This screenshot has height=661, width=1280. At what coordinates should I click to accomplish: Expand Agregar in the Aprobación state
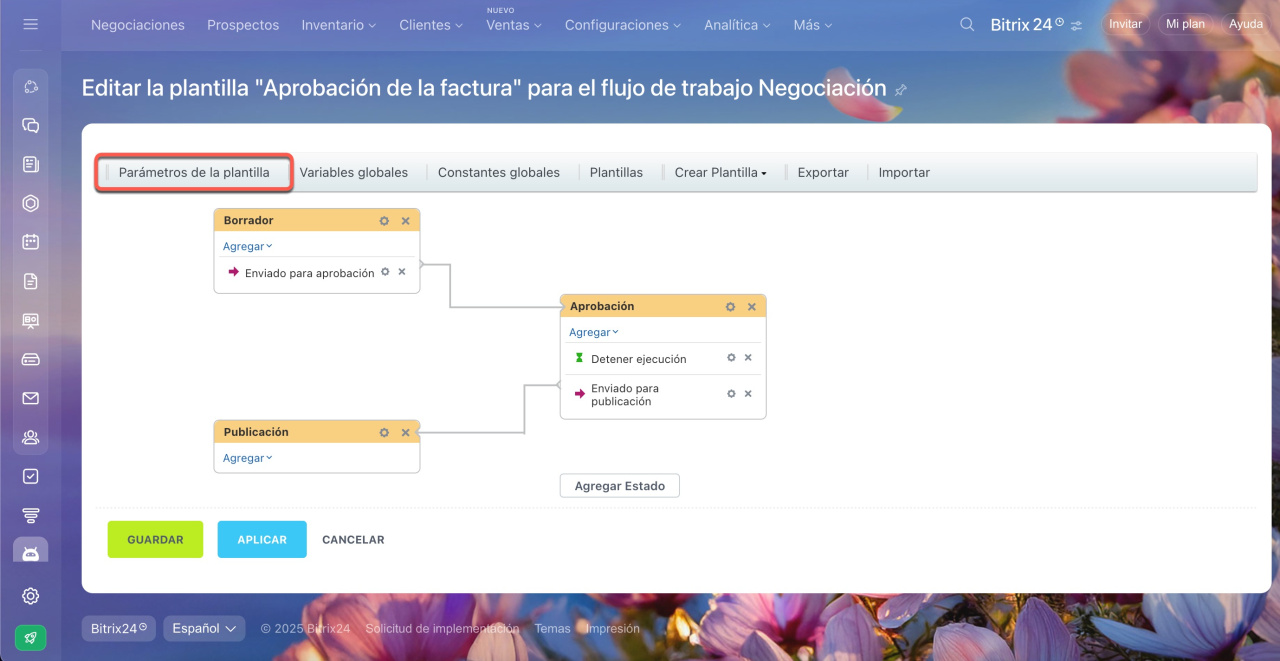(x=594, y=332)
